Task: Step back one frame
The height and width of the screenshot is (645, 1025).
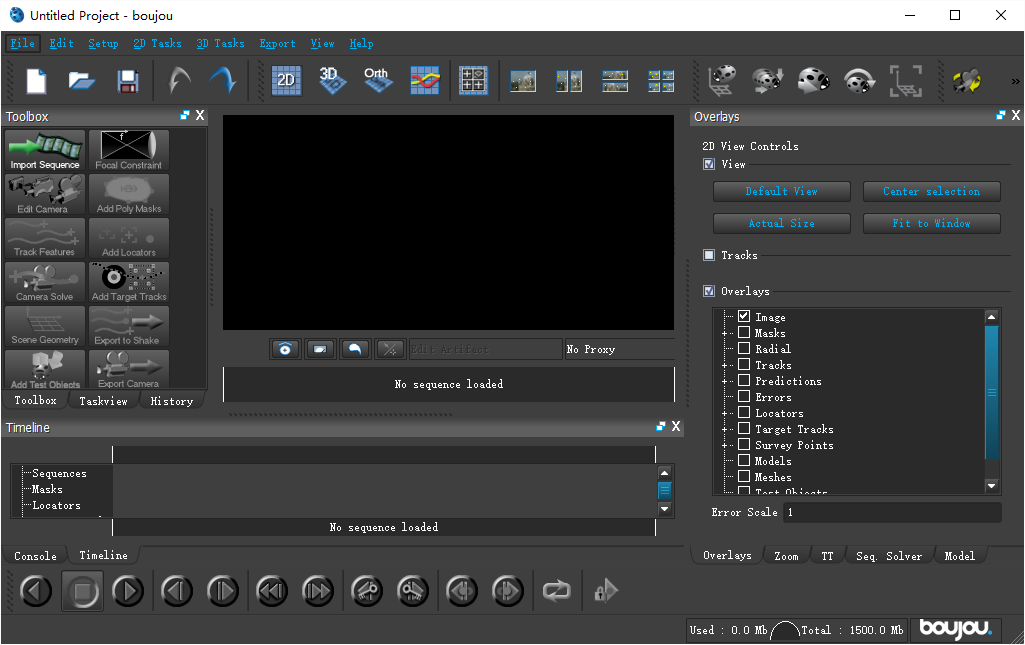Action: (177, 591)
